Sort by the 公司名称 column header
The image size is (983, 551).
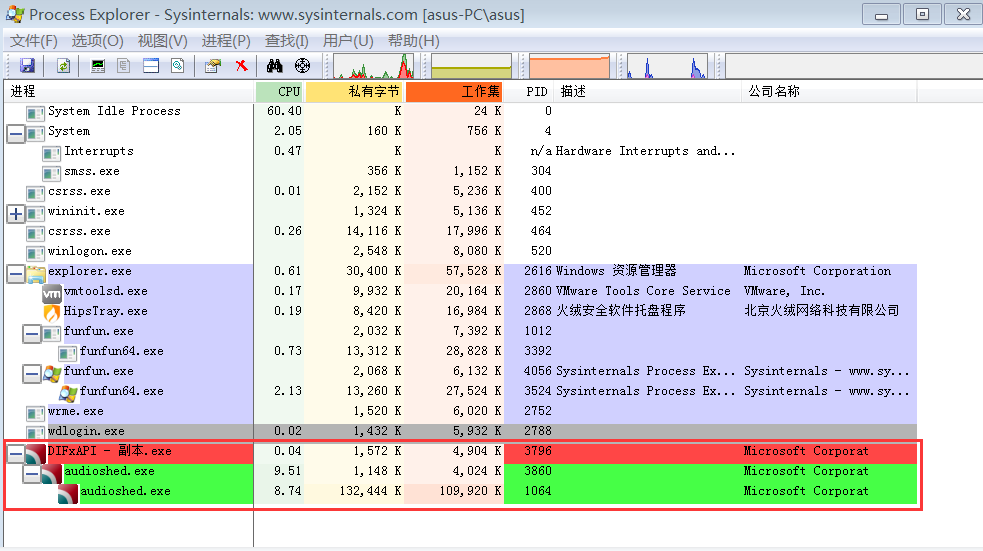pyautogui.click(x=829, y=92)
